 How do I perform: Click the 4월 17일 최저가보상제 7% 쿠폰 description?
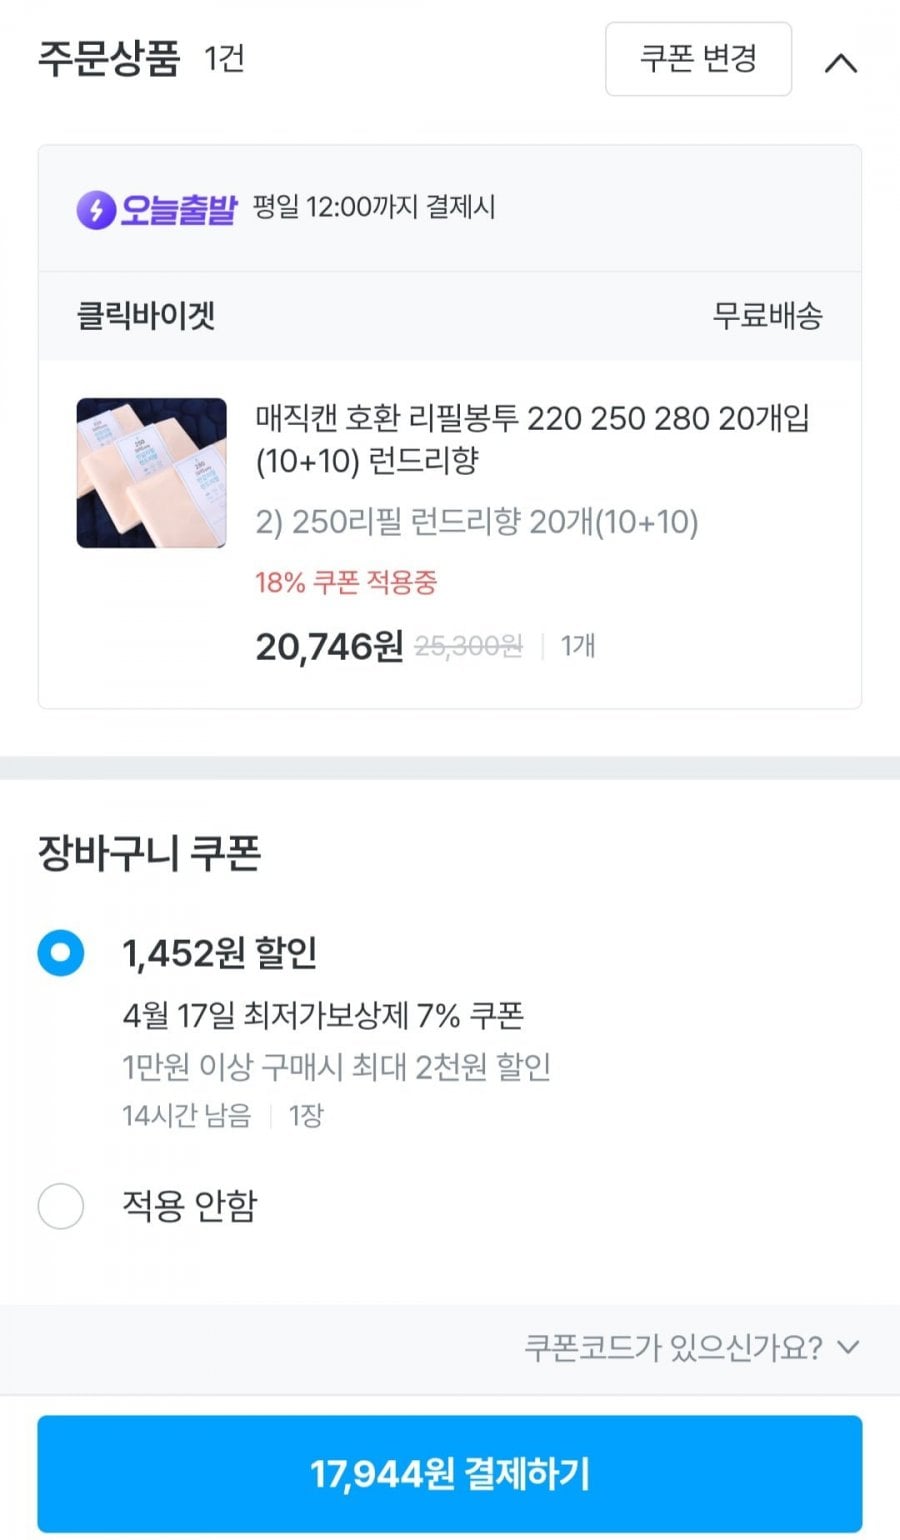323,1016
